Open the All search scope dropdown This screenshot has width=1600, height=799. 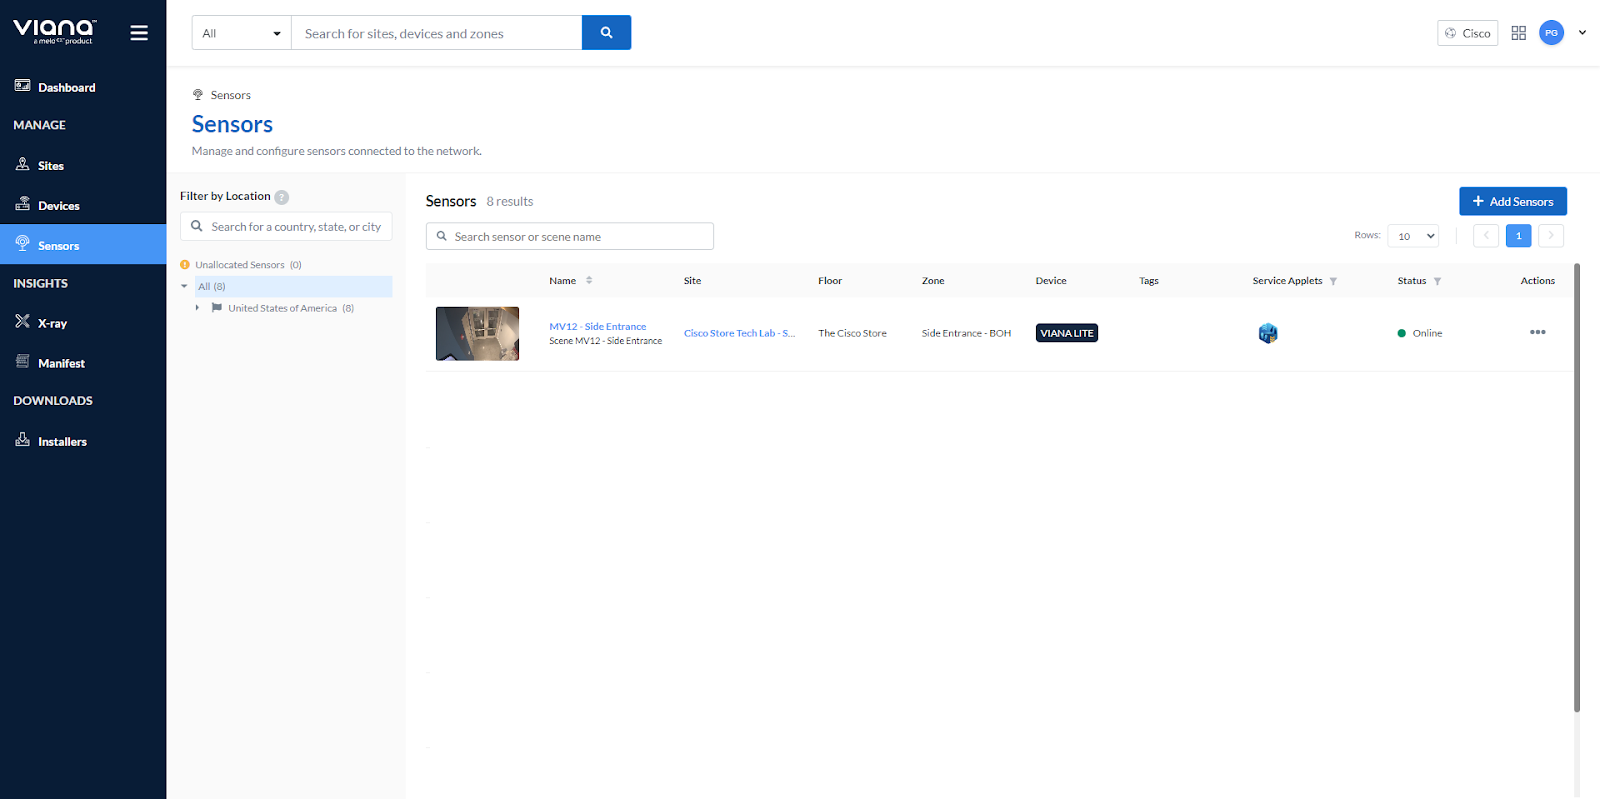tap(241, 33)
